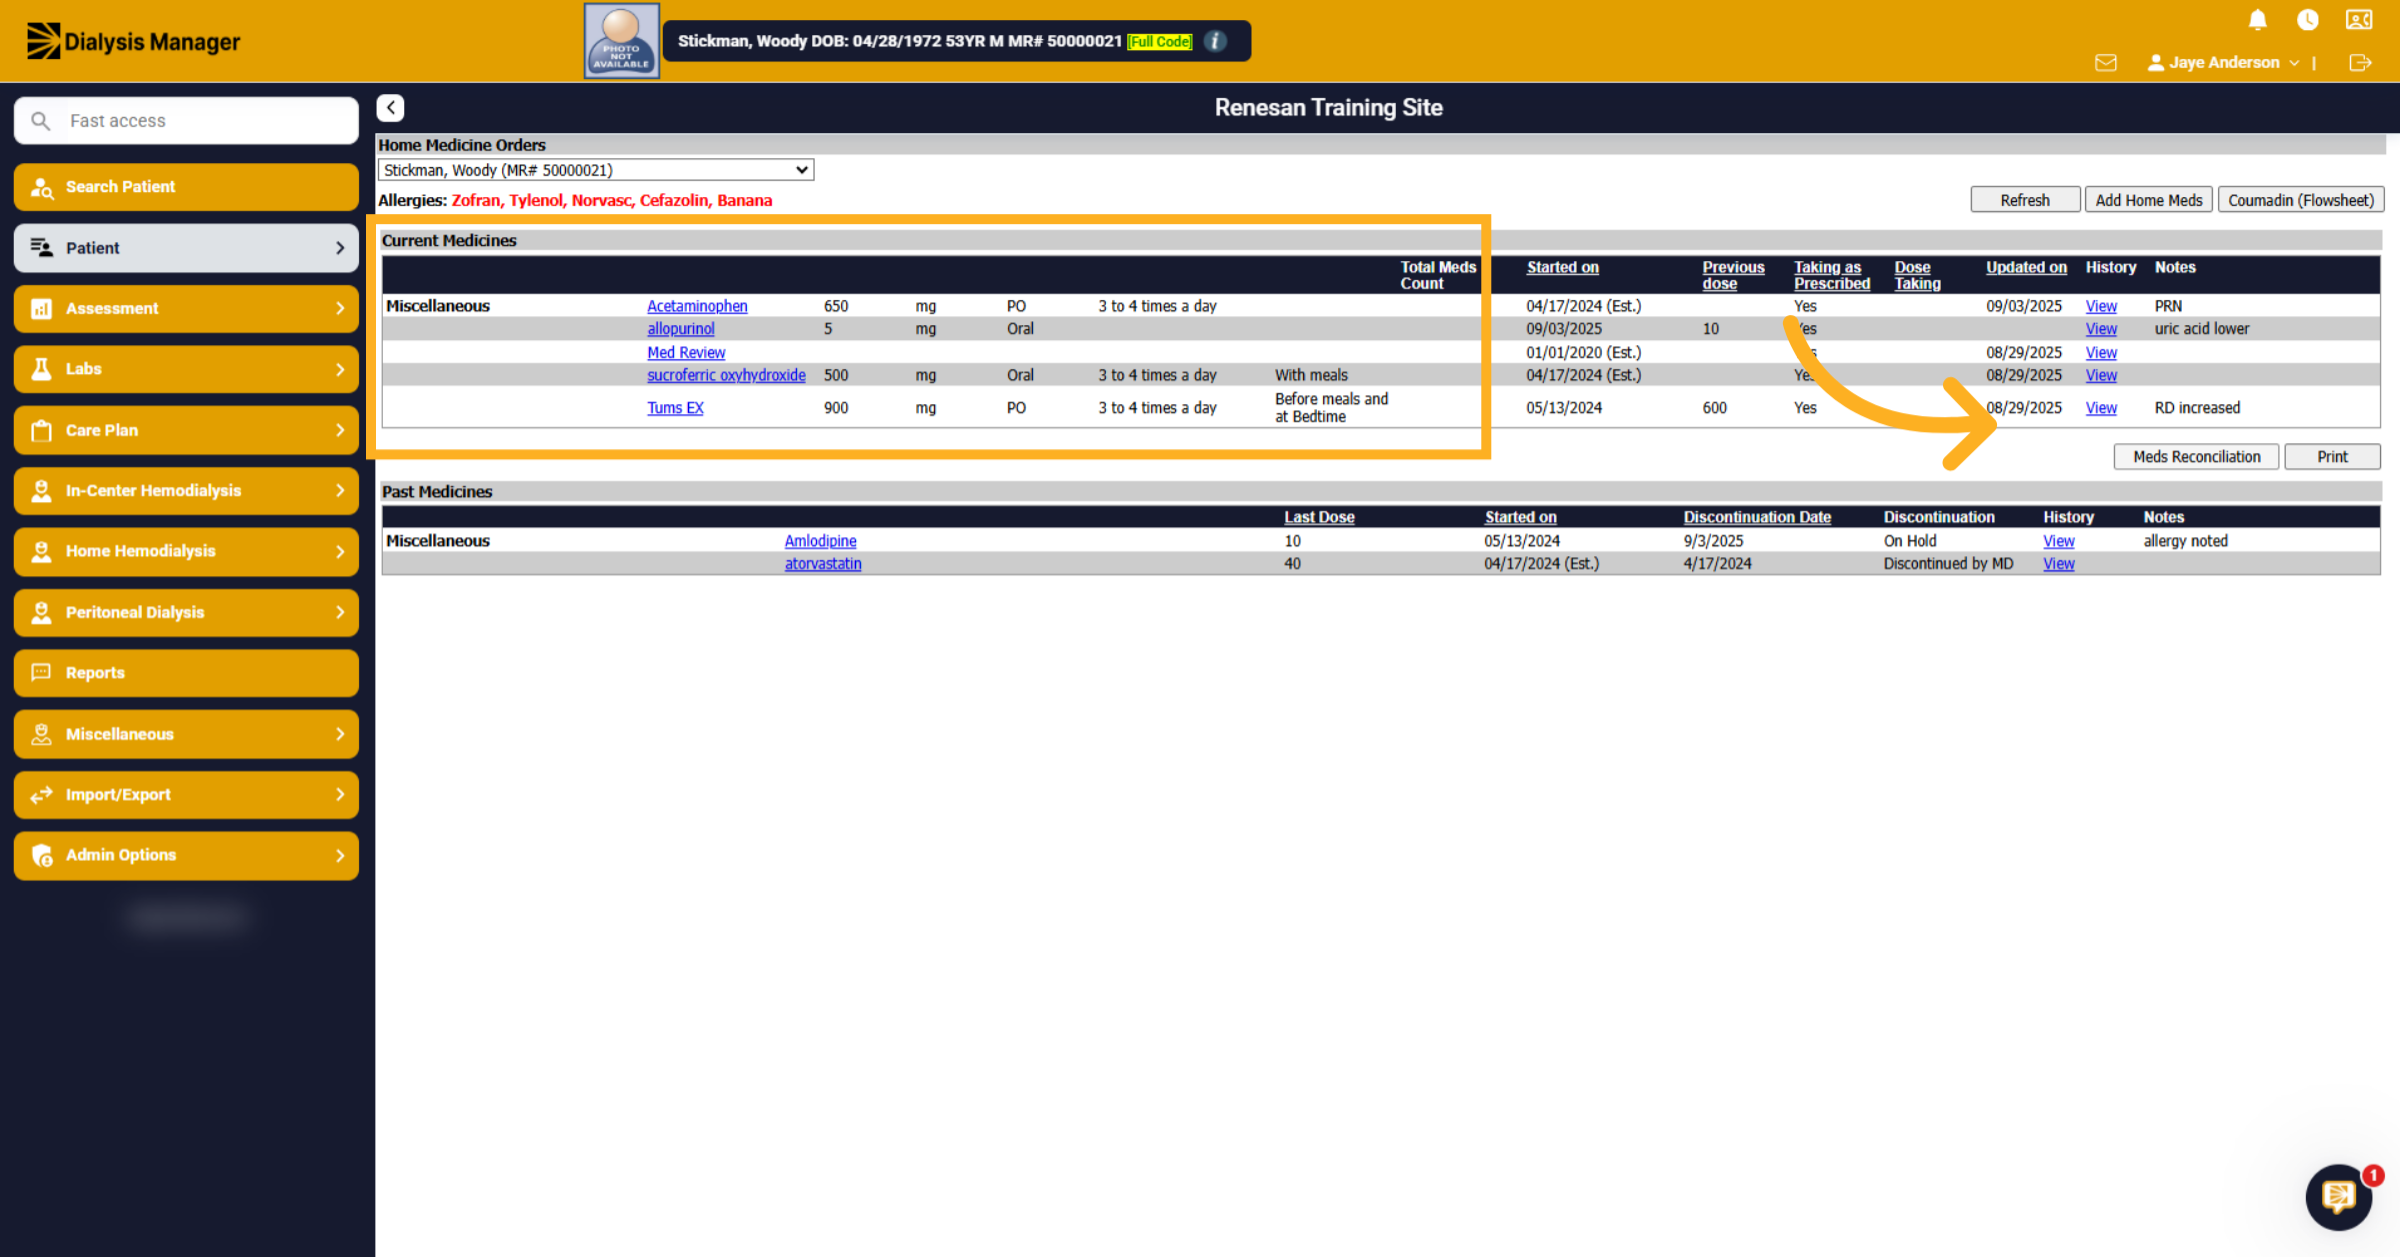Expand Admin Options menu
The width and height of the screenshot is (2400, 1257).
187,855
